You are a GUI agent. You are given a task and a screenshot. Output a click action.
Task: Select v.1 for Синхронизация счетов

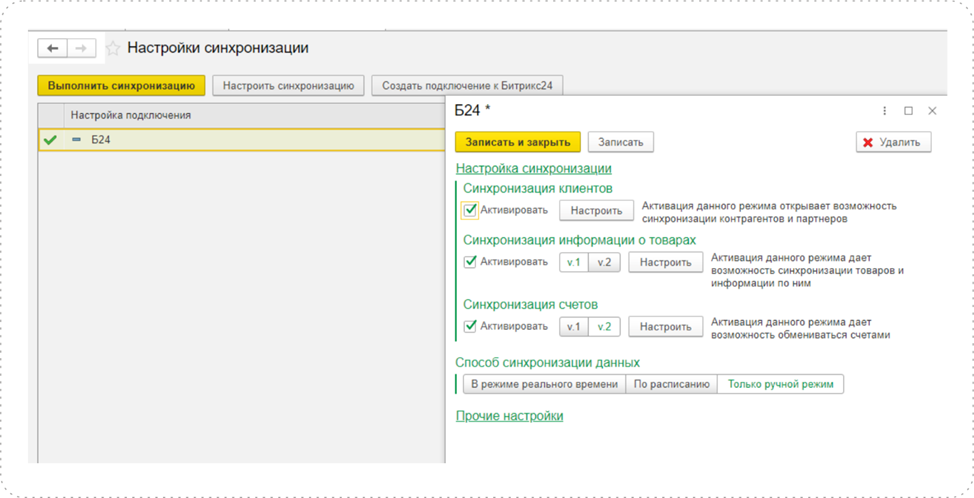pos(574,327)
